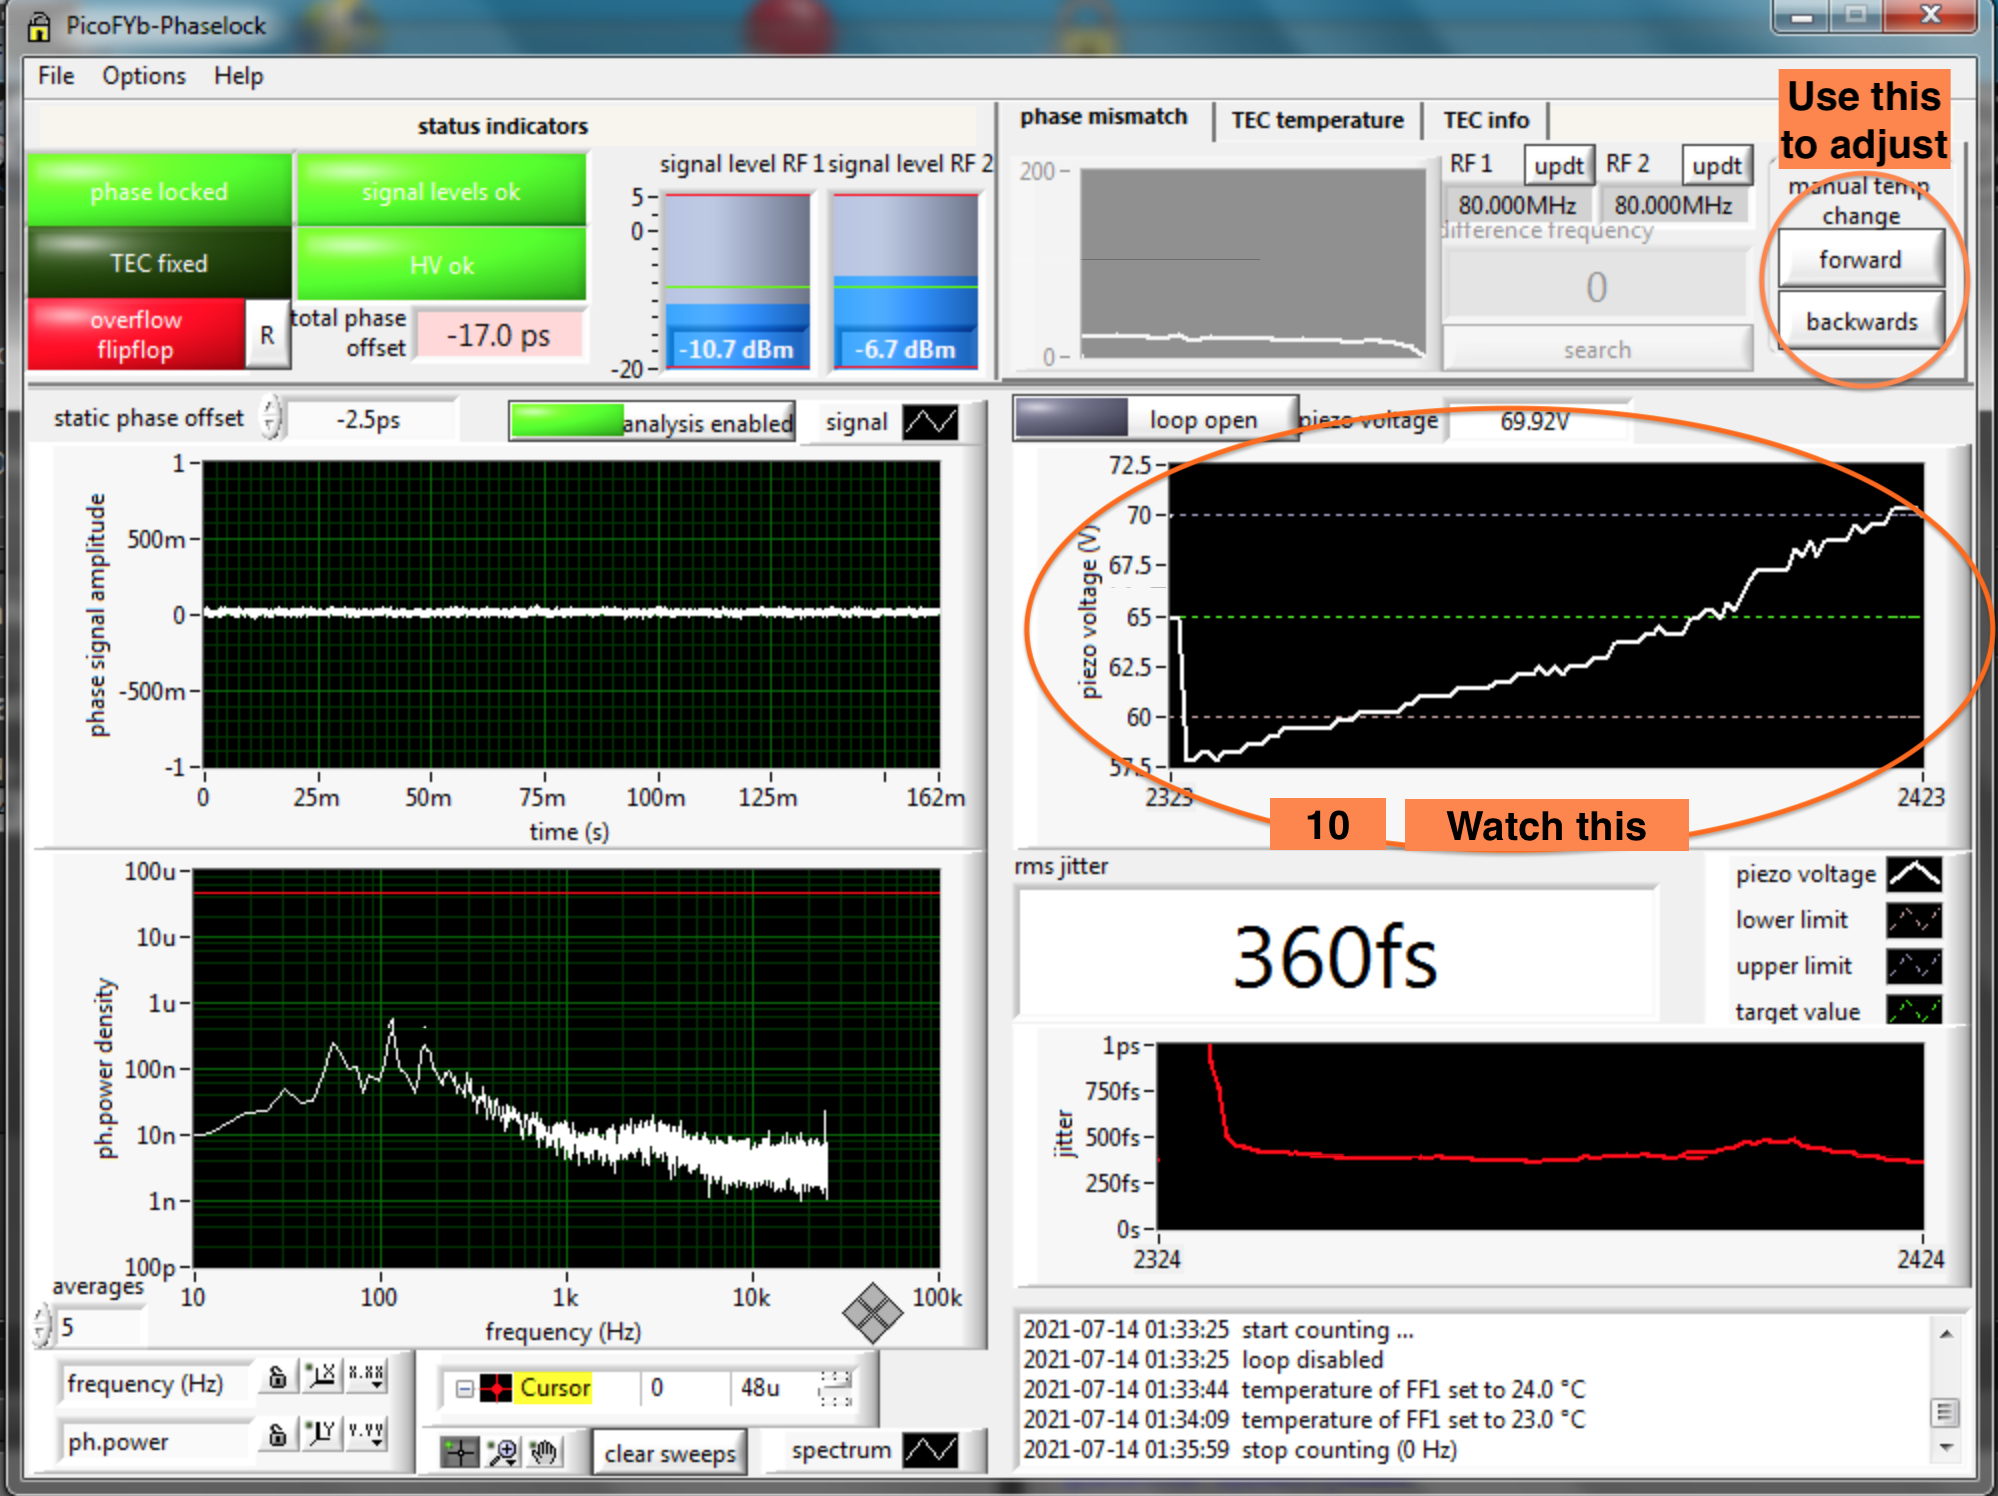Viewport: 1998px width, 1496px height.
Task: Toggle the analysis enabled switch
Action: [x=653, y=422]
